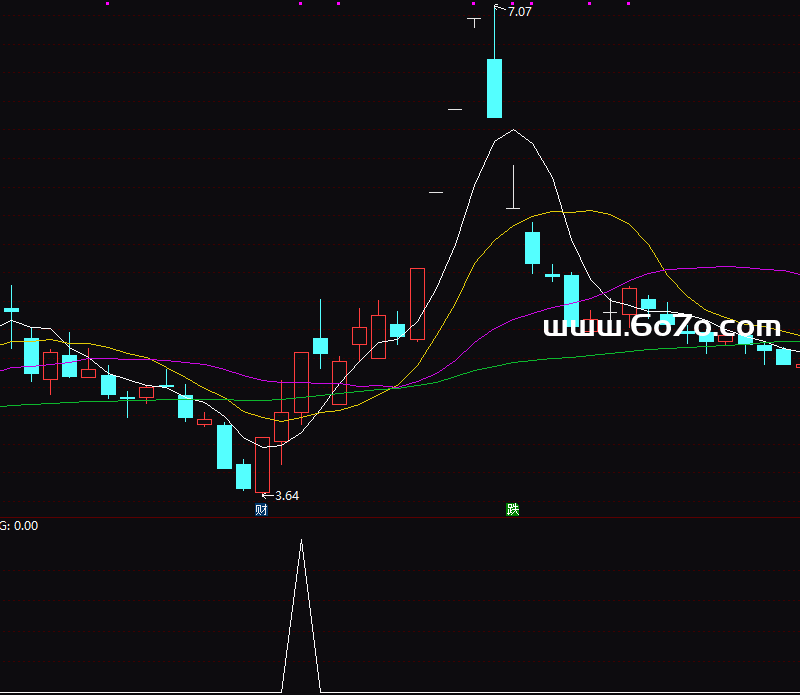Screen dimensions: 800x695
Task: Click the magenta moving average line at right edge
Action: (795, 272)
